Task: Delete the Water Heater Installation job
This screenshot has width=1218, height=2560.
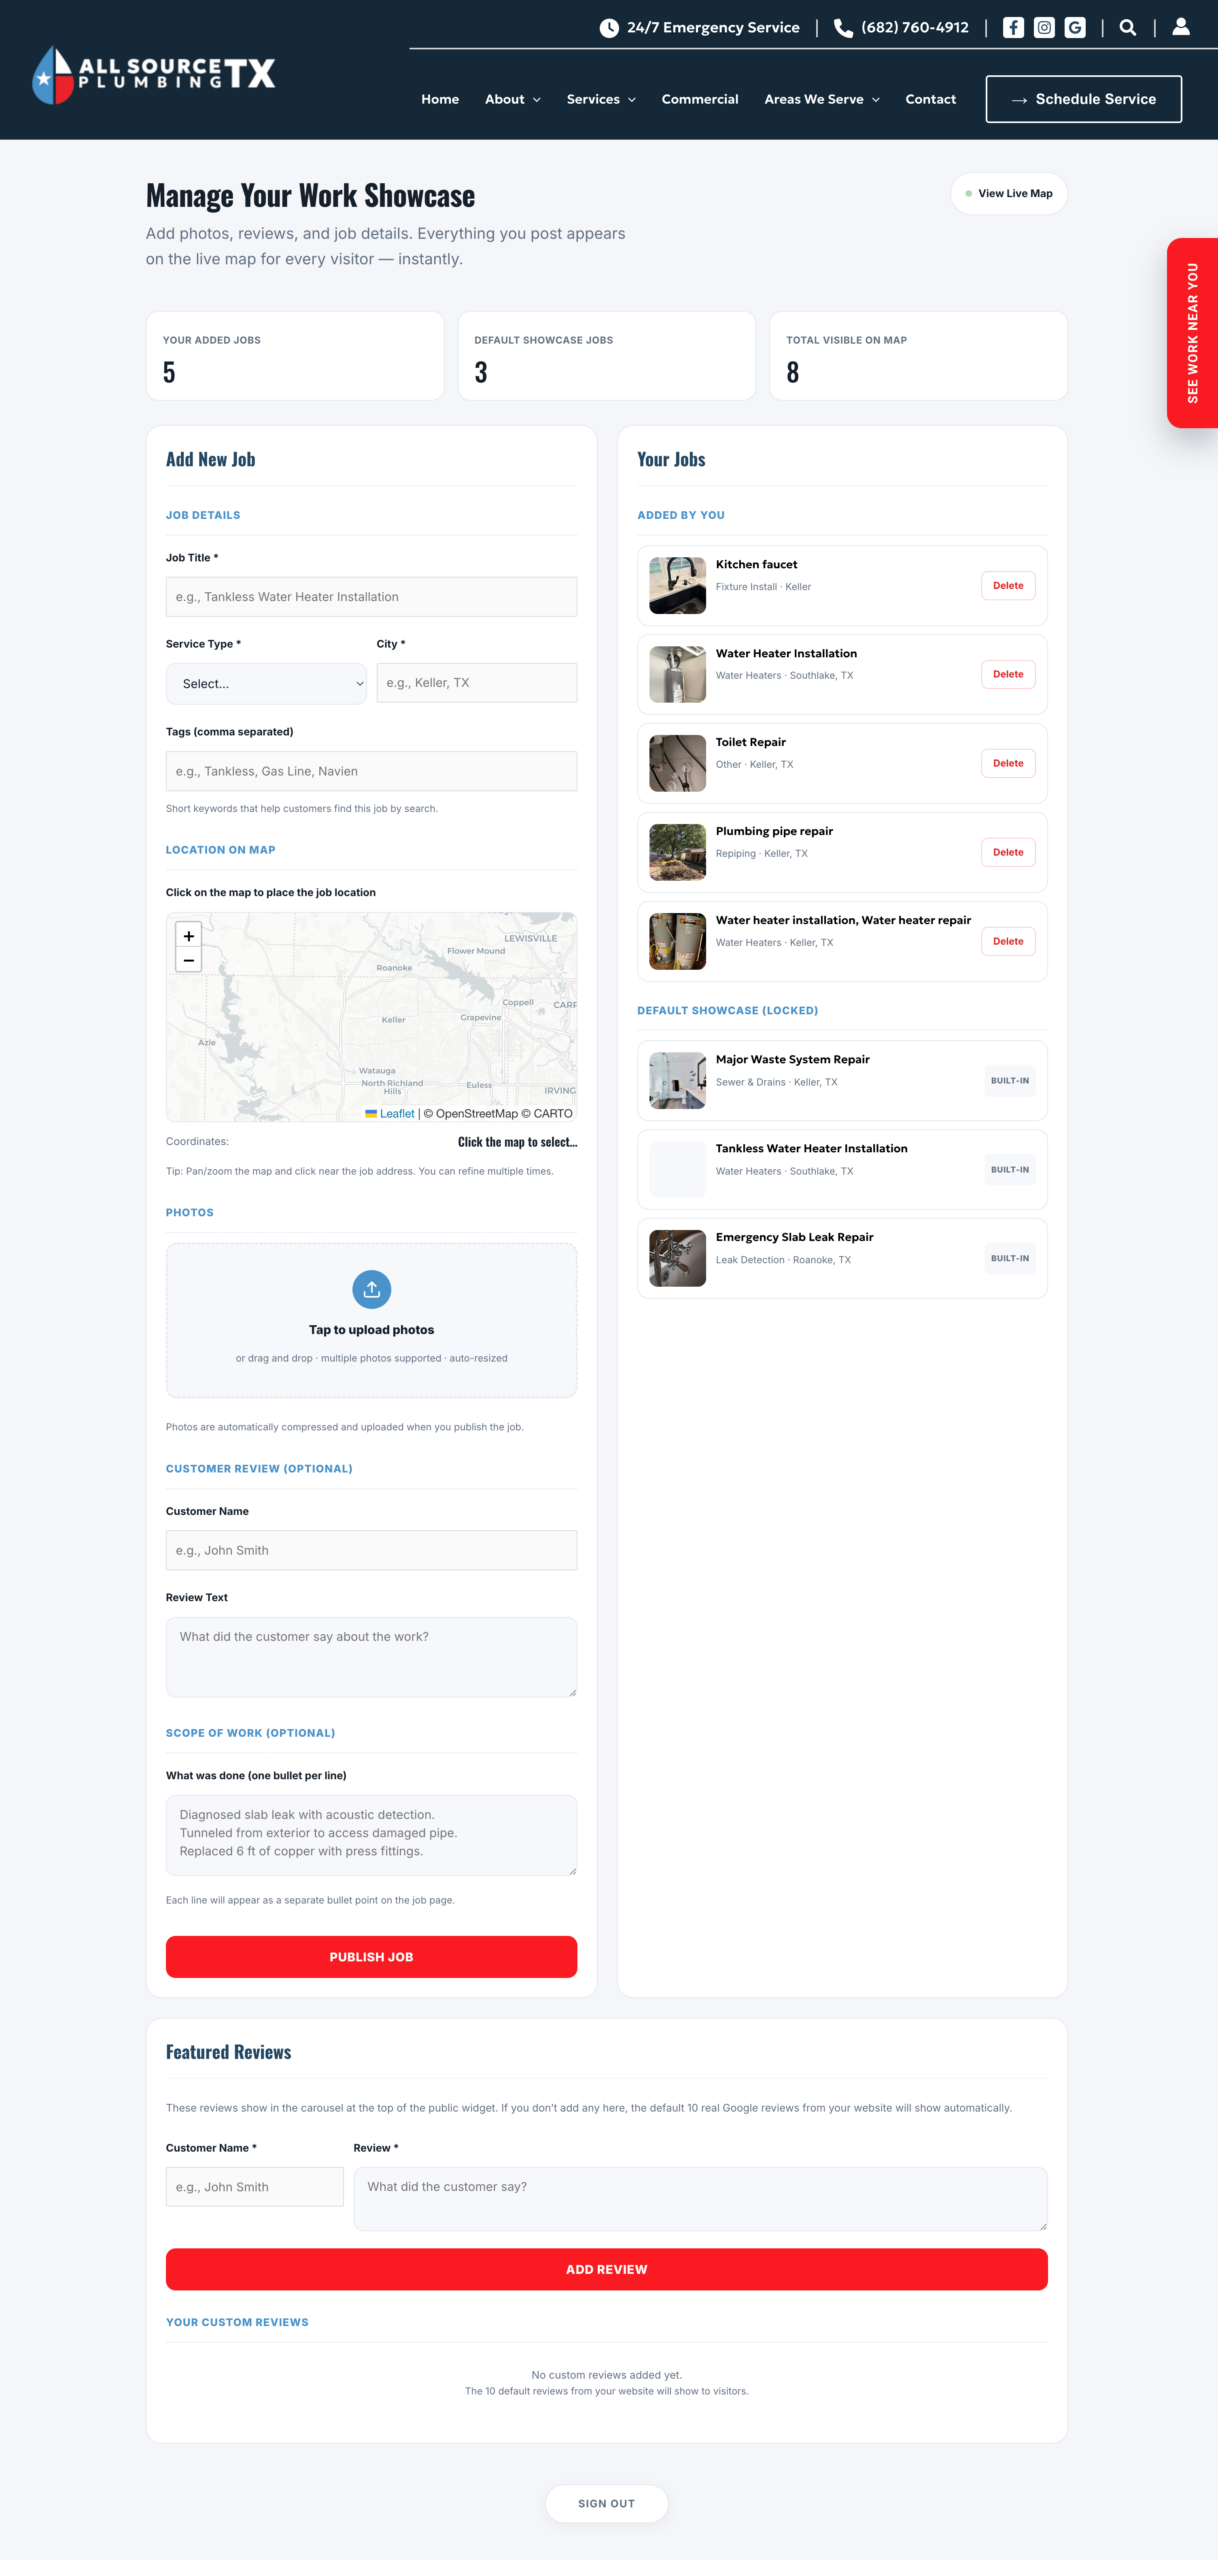Action: point(1008,675)
